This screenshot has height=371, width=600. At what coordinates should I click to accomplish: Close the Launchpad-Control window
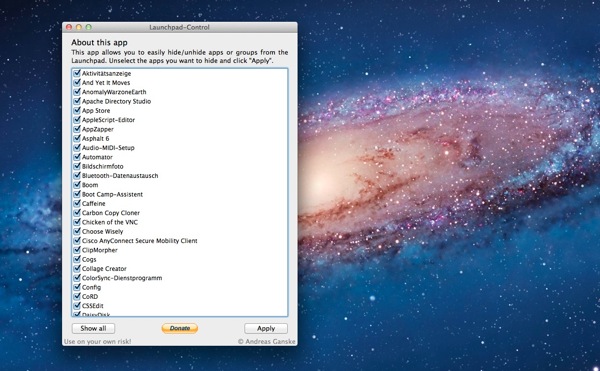[69, 27]
